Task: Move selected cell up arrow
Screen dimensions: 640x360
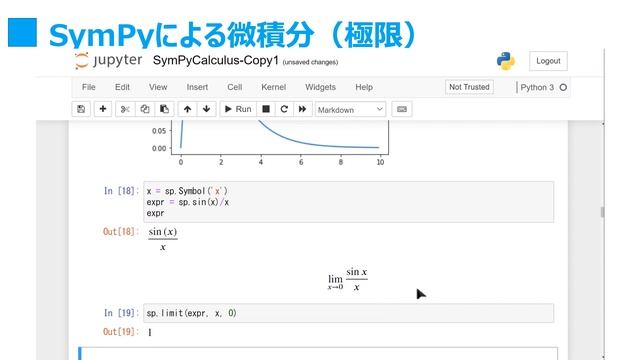Action: pyautogui.click(x=187, y=109)
